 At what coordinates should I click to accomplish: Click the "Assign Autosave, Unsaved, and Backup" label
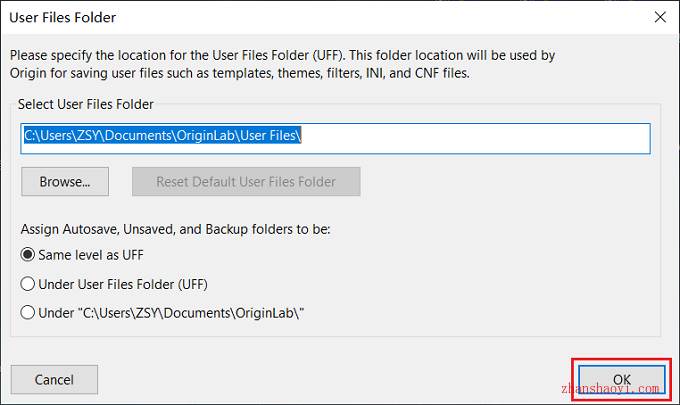(176, 229)
